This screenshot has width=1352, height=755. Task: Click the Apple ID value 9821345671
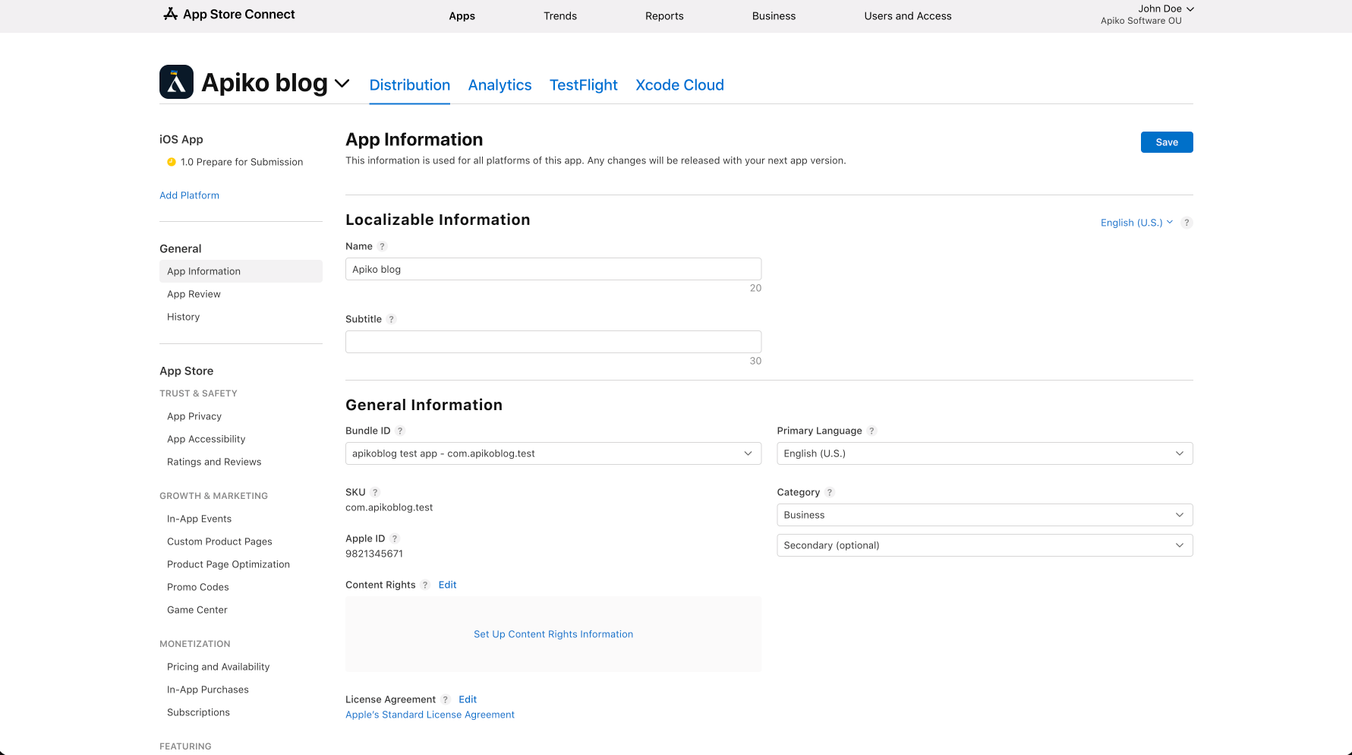click(374, 554)
